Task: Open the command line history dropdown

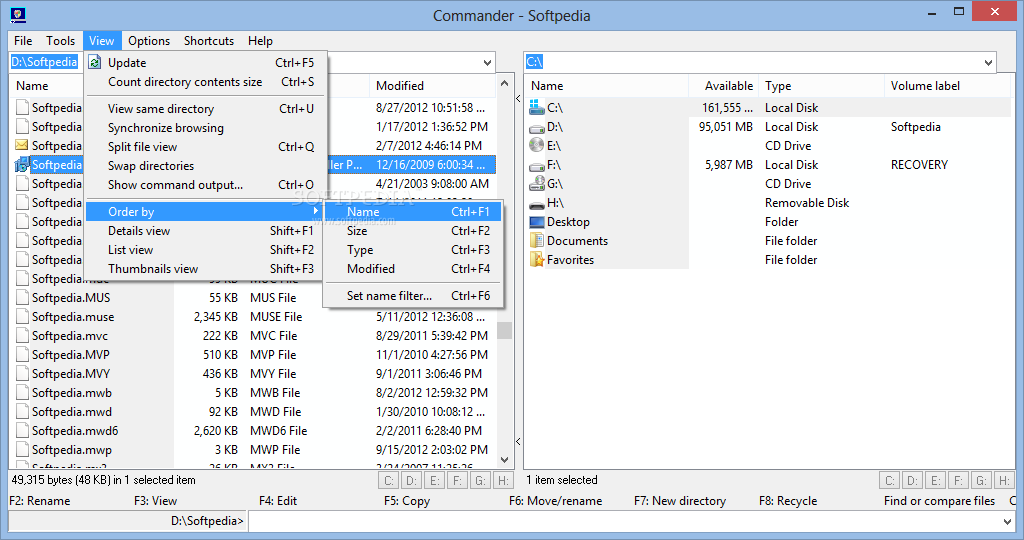Action: click(1006, 521)
